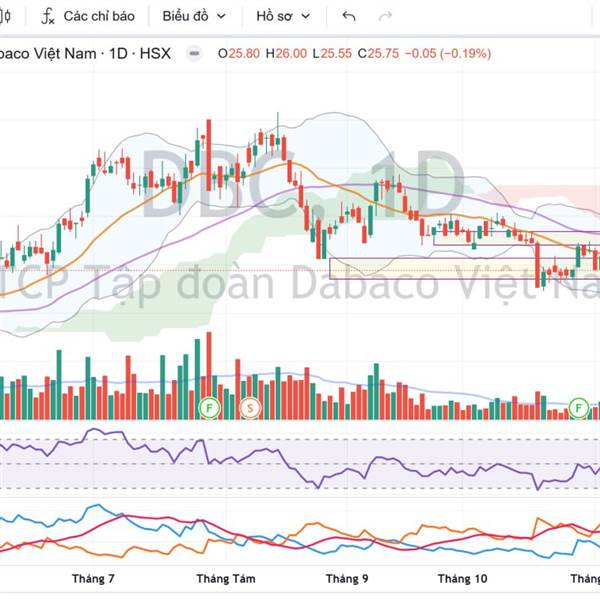Click the Tháng 9 time axis label
The width and height of the screenshot is (600, 600).
coord(347,579)
